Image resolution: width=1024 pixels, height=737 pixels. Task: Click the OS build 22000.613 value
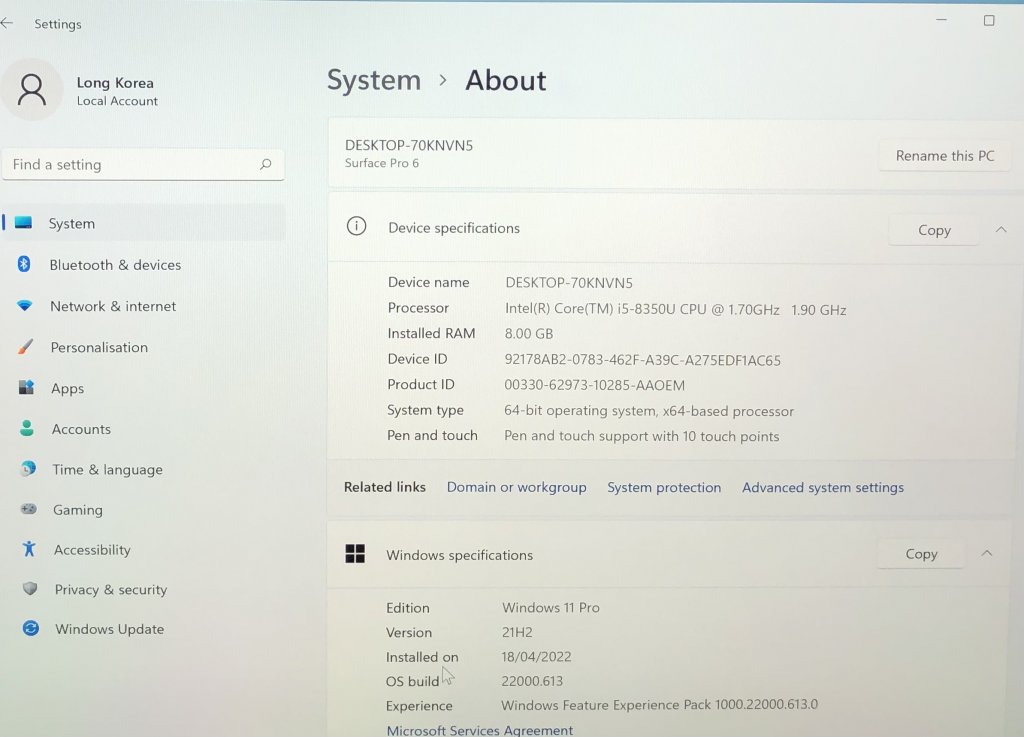[x=532, y=681]
